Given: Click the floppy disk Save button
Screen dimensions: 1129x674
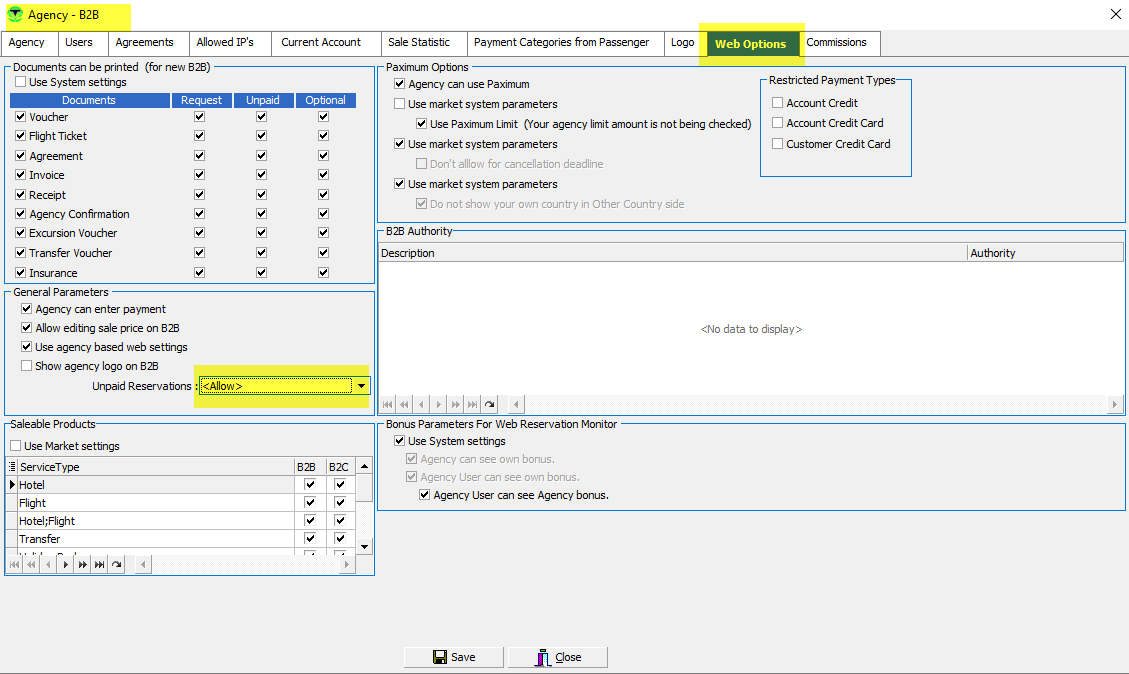Looking at the screenshot, I should (x=454, y=657).
